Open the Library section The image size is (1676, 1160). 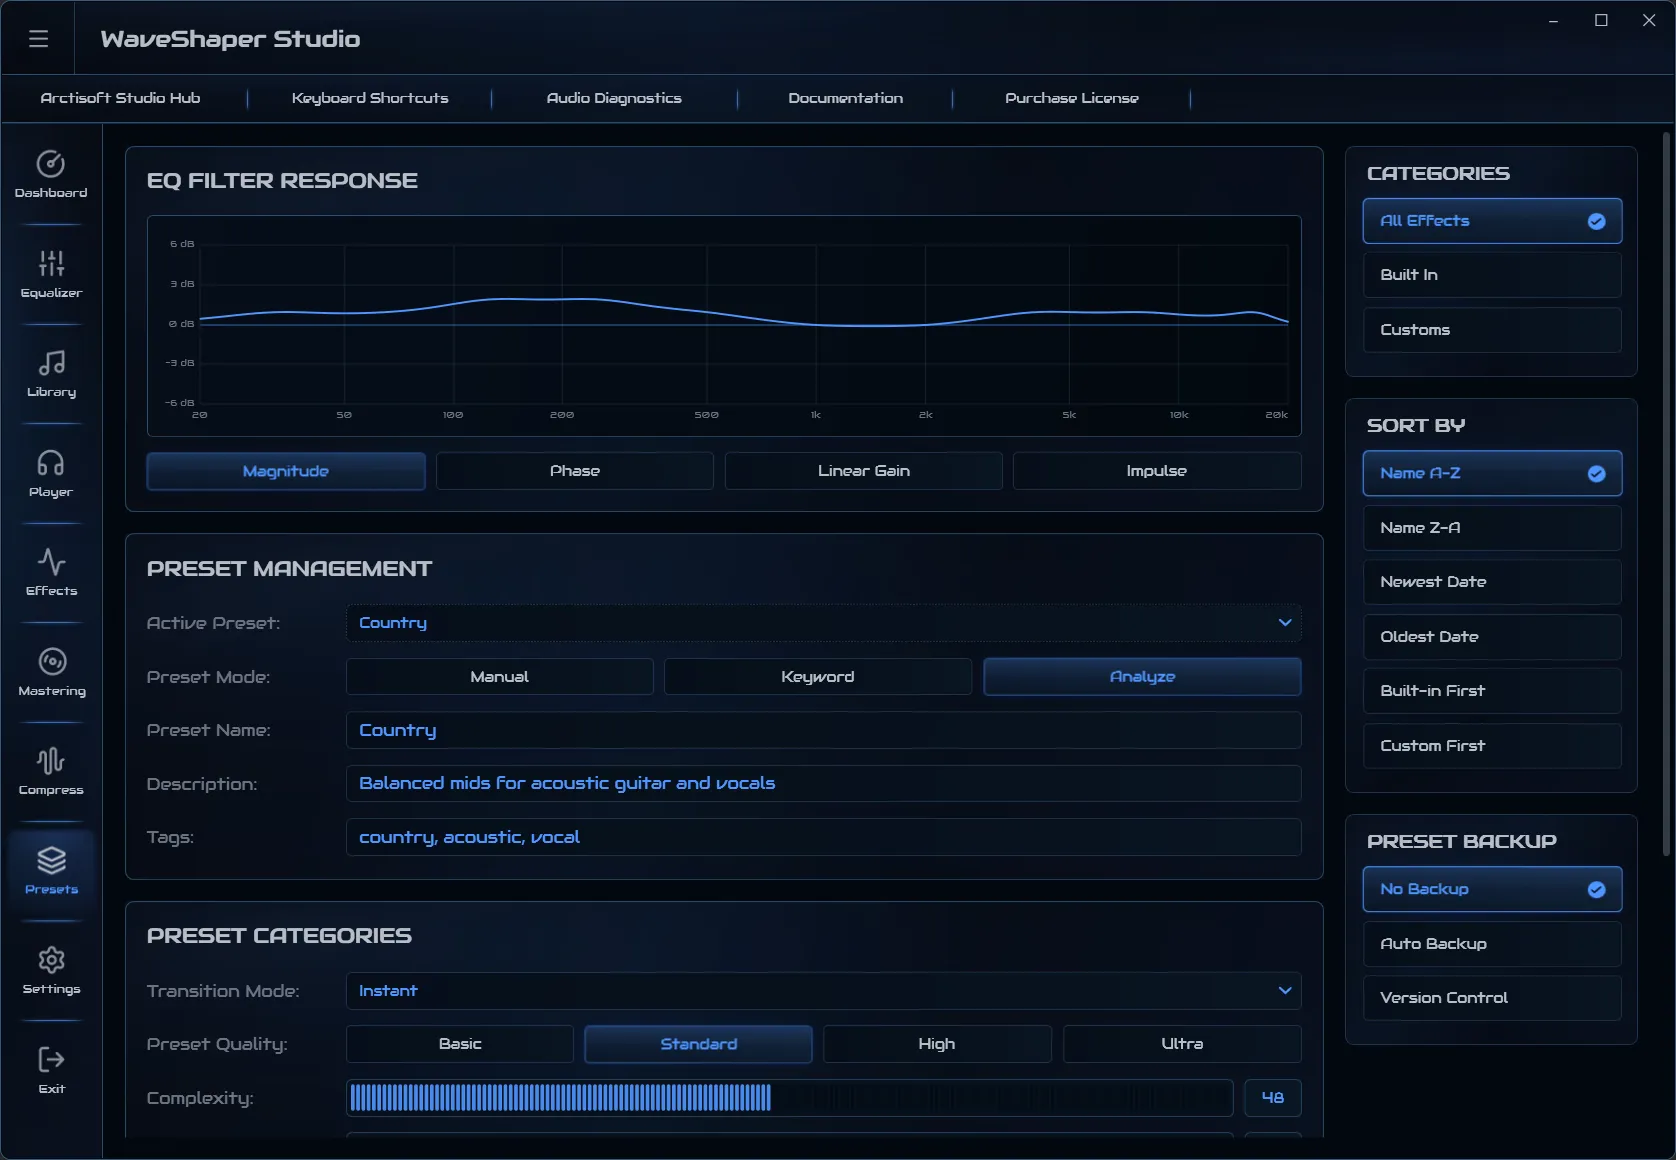click(51, 373)
